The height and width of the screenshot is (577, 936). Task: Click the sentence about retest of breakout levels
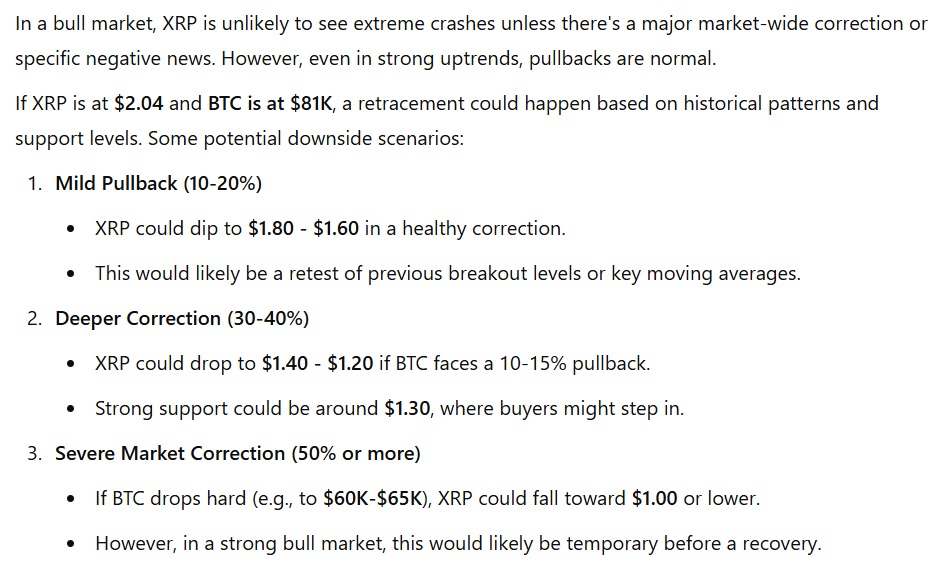(x=448, y=273)
